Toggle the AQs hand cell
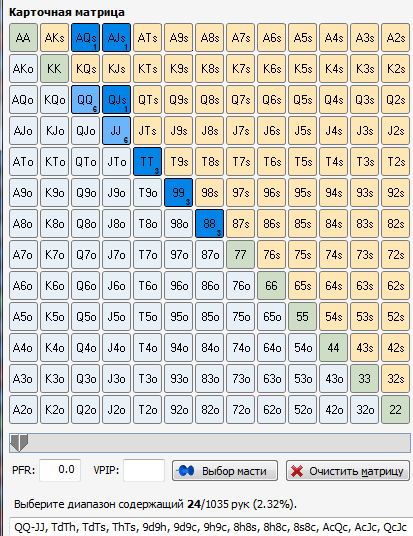413x536 pixels. tap(85, 38)
